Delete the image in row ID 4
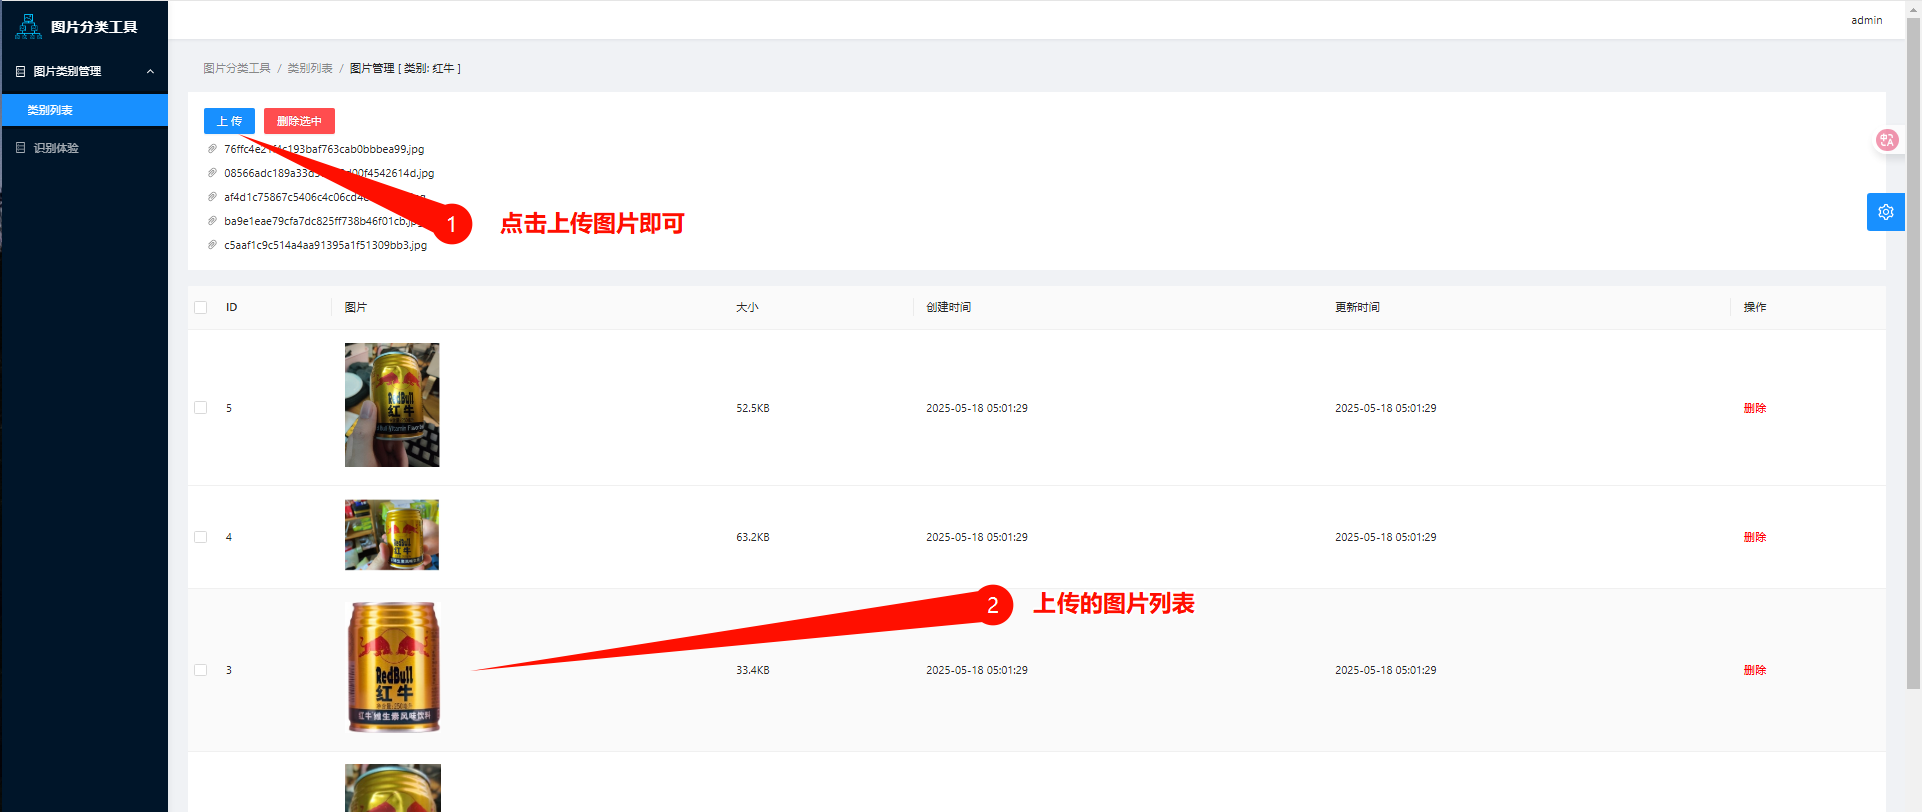The width and height of the screenshot is (1922, 812). click(x=1754, y=537)
